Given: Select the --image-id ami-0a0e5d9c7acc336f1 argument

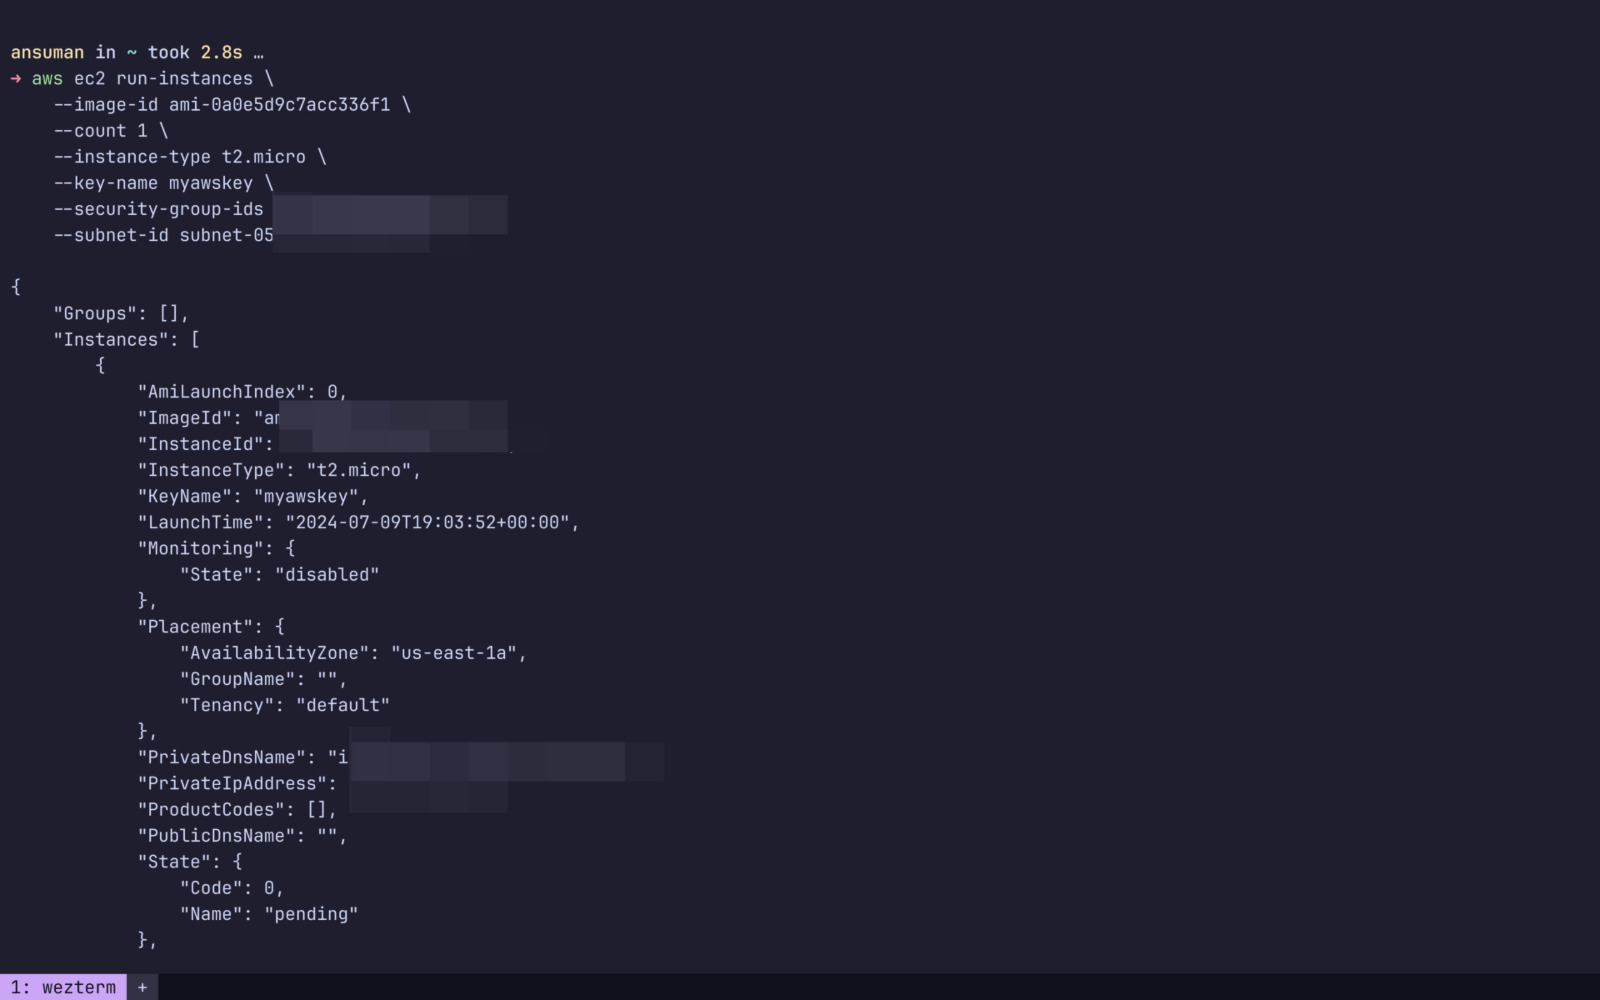Looking at the screenshot, I should coord(228,104).
